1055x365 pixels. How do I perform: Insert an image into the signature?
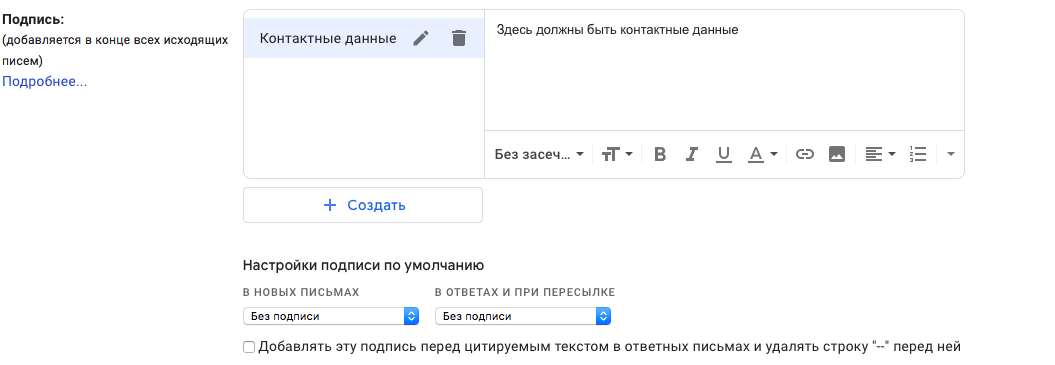point(836,154)
